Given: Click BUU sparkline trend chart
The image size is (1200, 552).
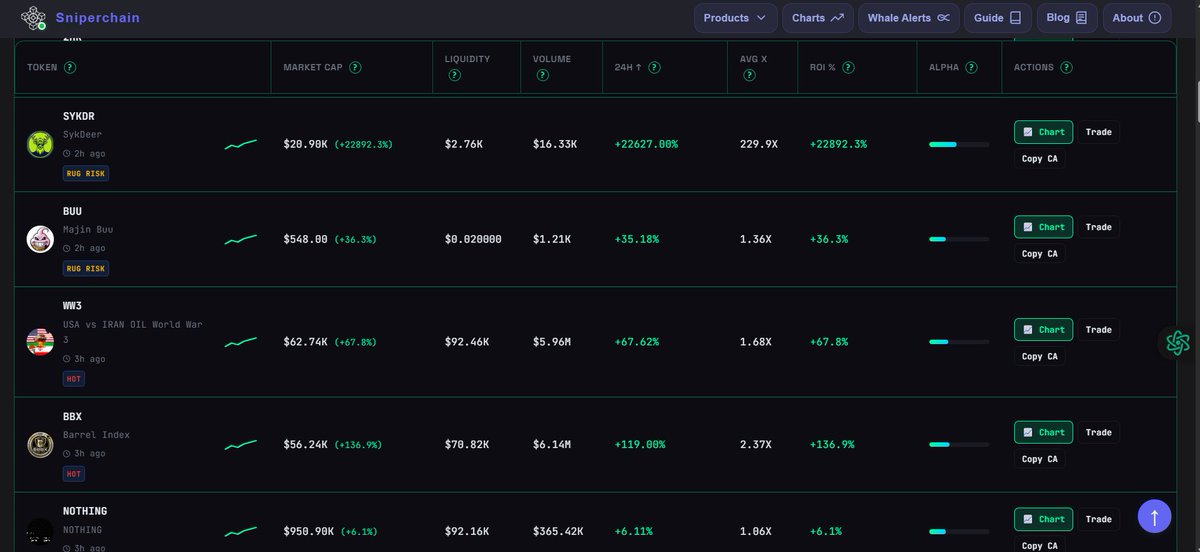Looking at the screenshot, I should click(241, 240).
